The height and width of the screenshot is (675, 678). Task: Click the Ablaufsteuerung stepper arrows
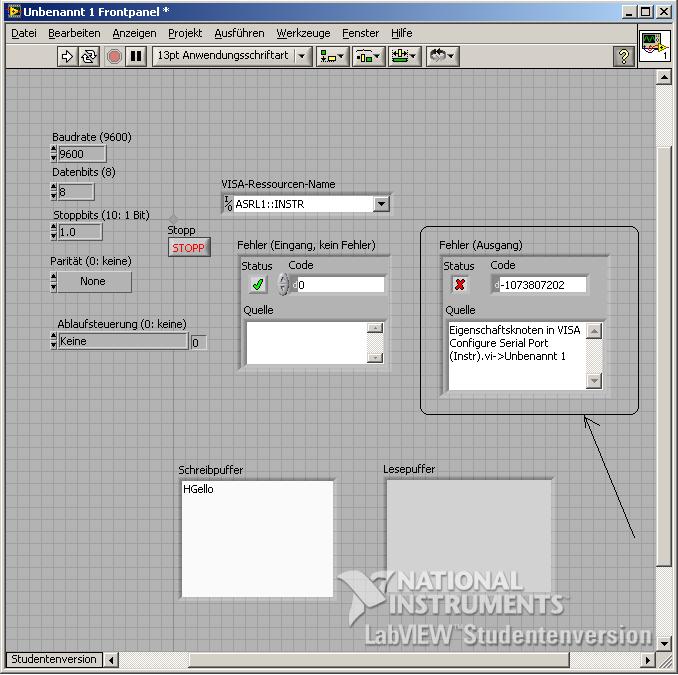pos(54,341)
